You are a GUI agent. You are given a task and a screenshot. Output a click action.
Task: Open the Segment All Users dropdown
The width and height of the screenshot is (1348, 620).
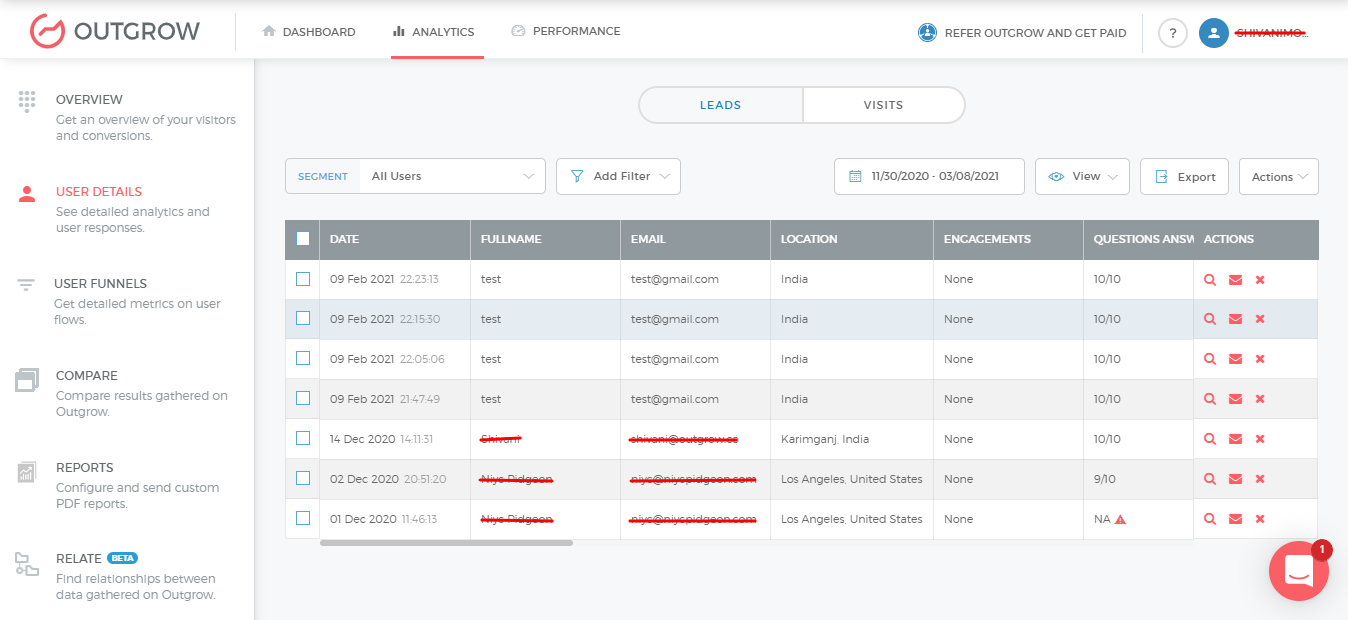click(415, 176)
